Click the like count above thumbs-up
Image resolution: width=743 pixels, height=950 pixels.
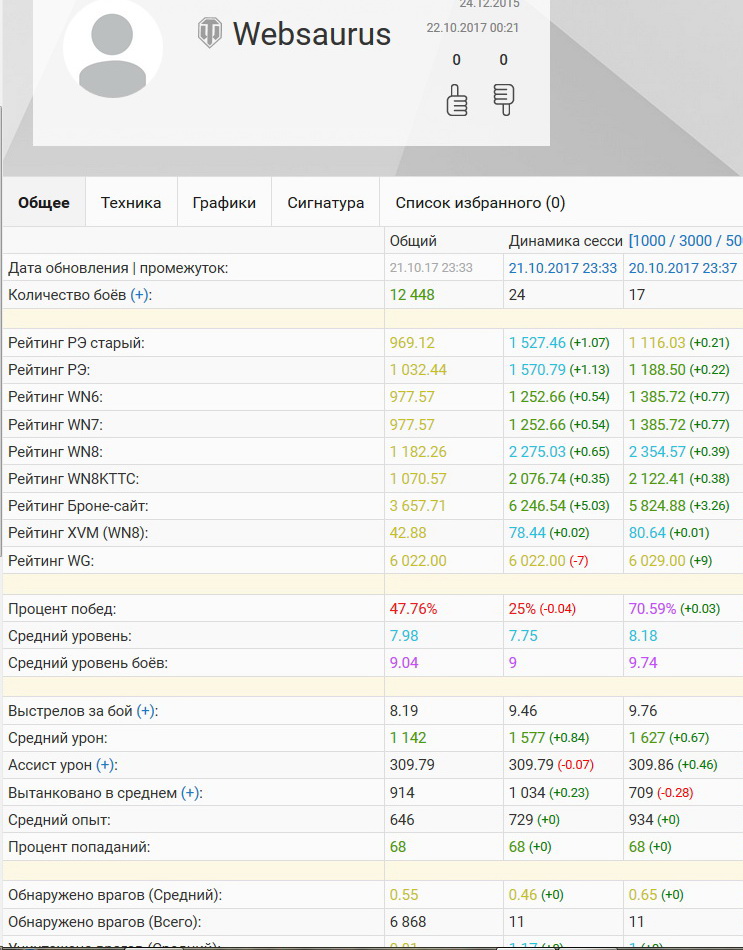point(457,60)
